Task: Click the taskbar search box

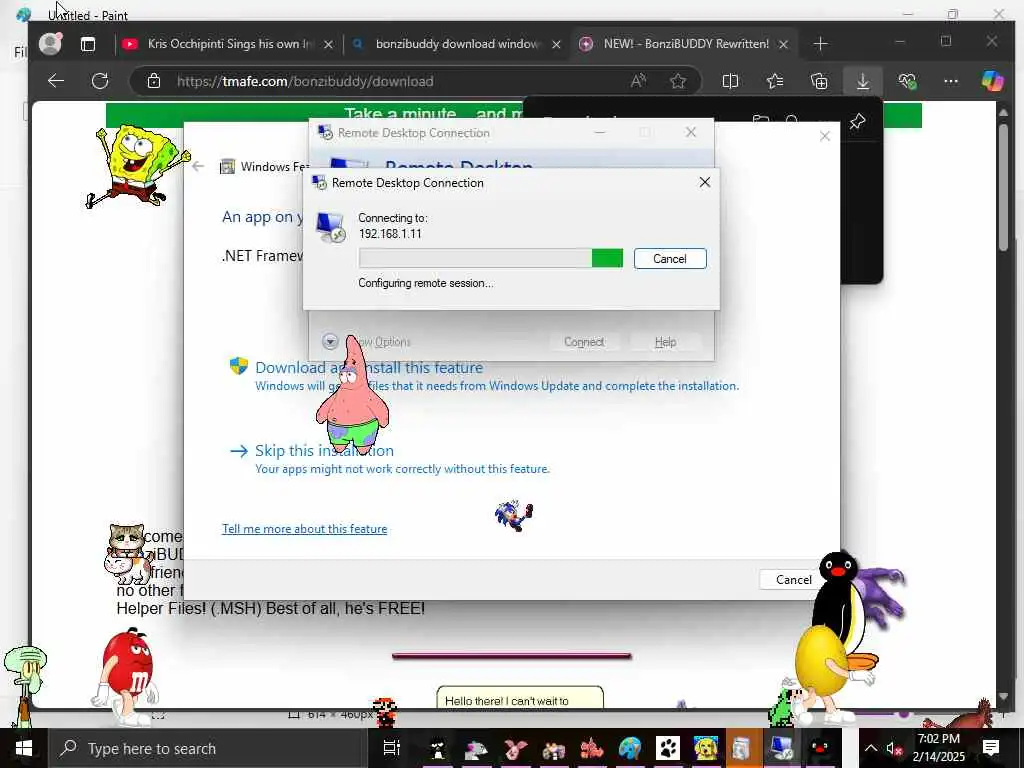Action: [x=208, y=748]
